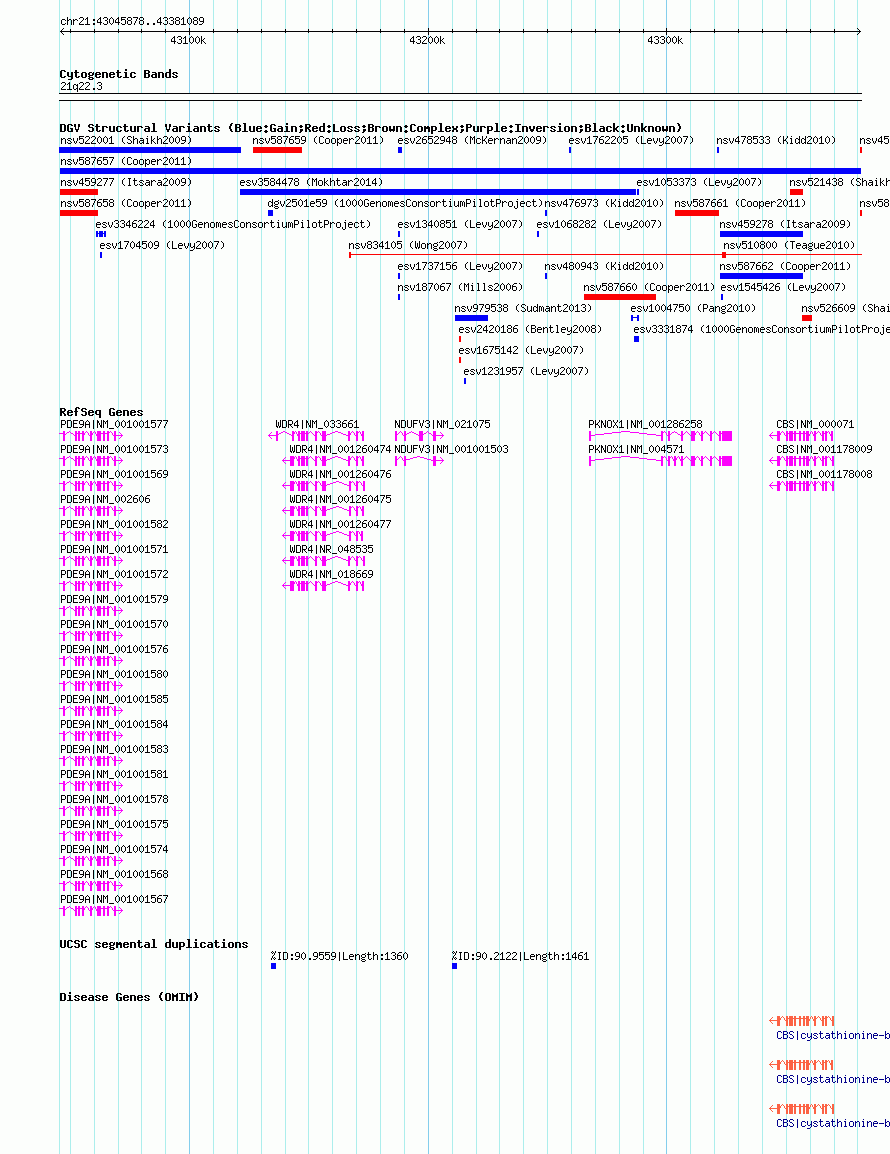Open variant esv1053373 (Levy2007)
Screen dimensions: 890x1154
699,182
